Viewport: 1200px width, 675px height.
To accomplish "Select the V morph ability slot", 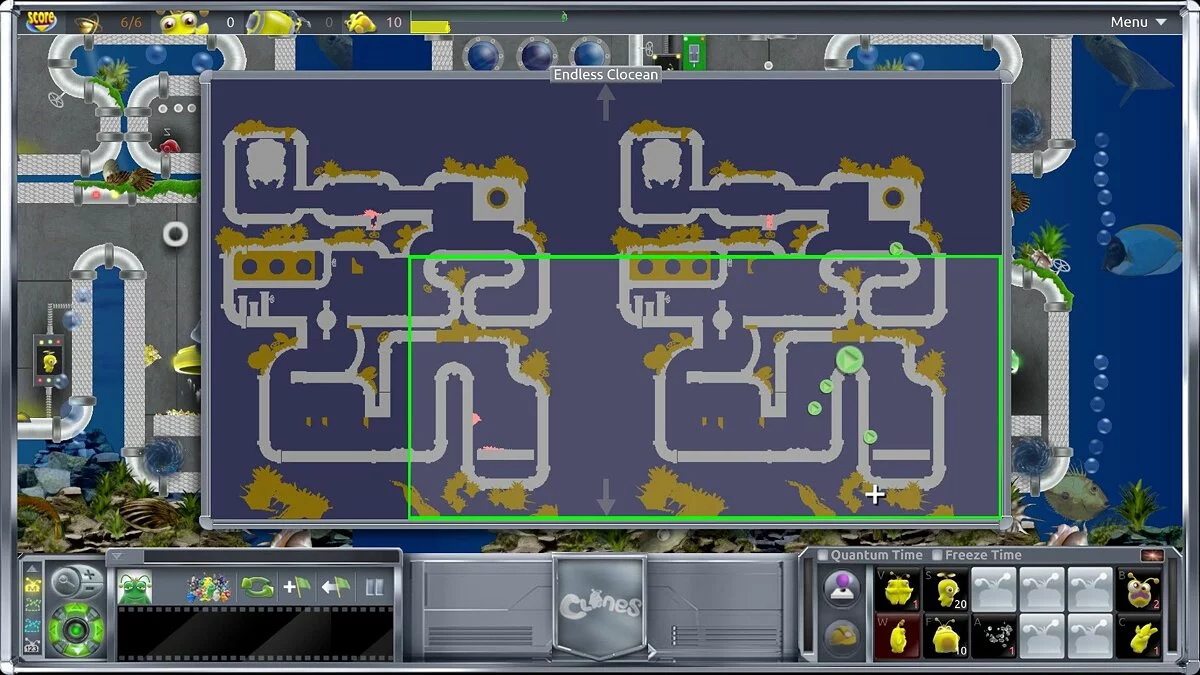I will [898, 590].
